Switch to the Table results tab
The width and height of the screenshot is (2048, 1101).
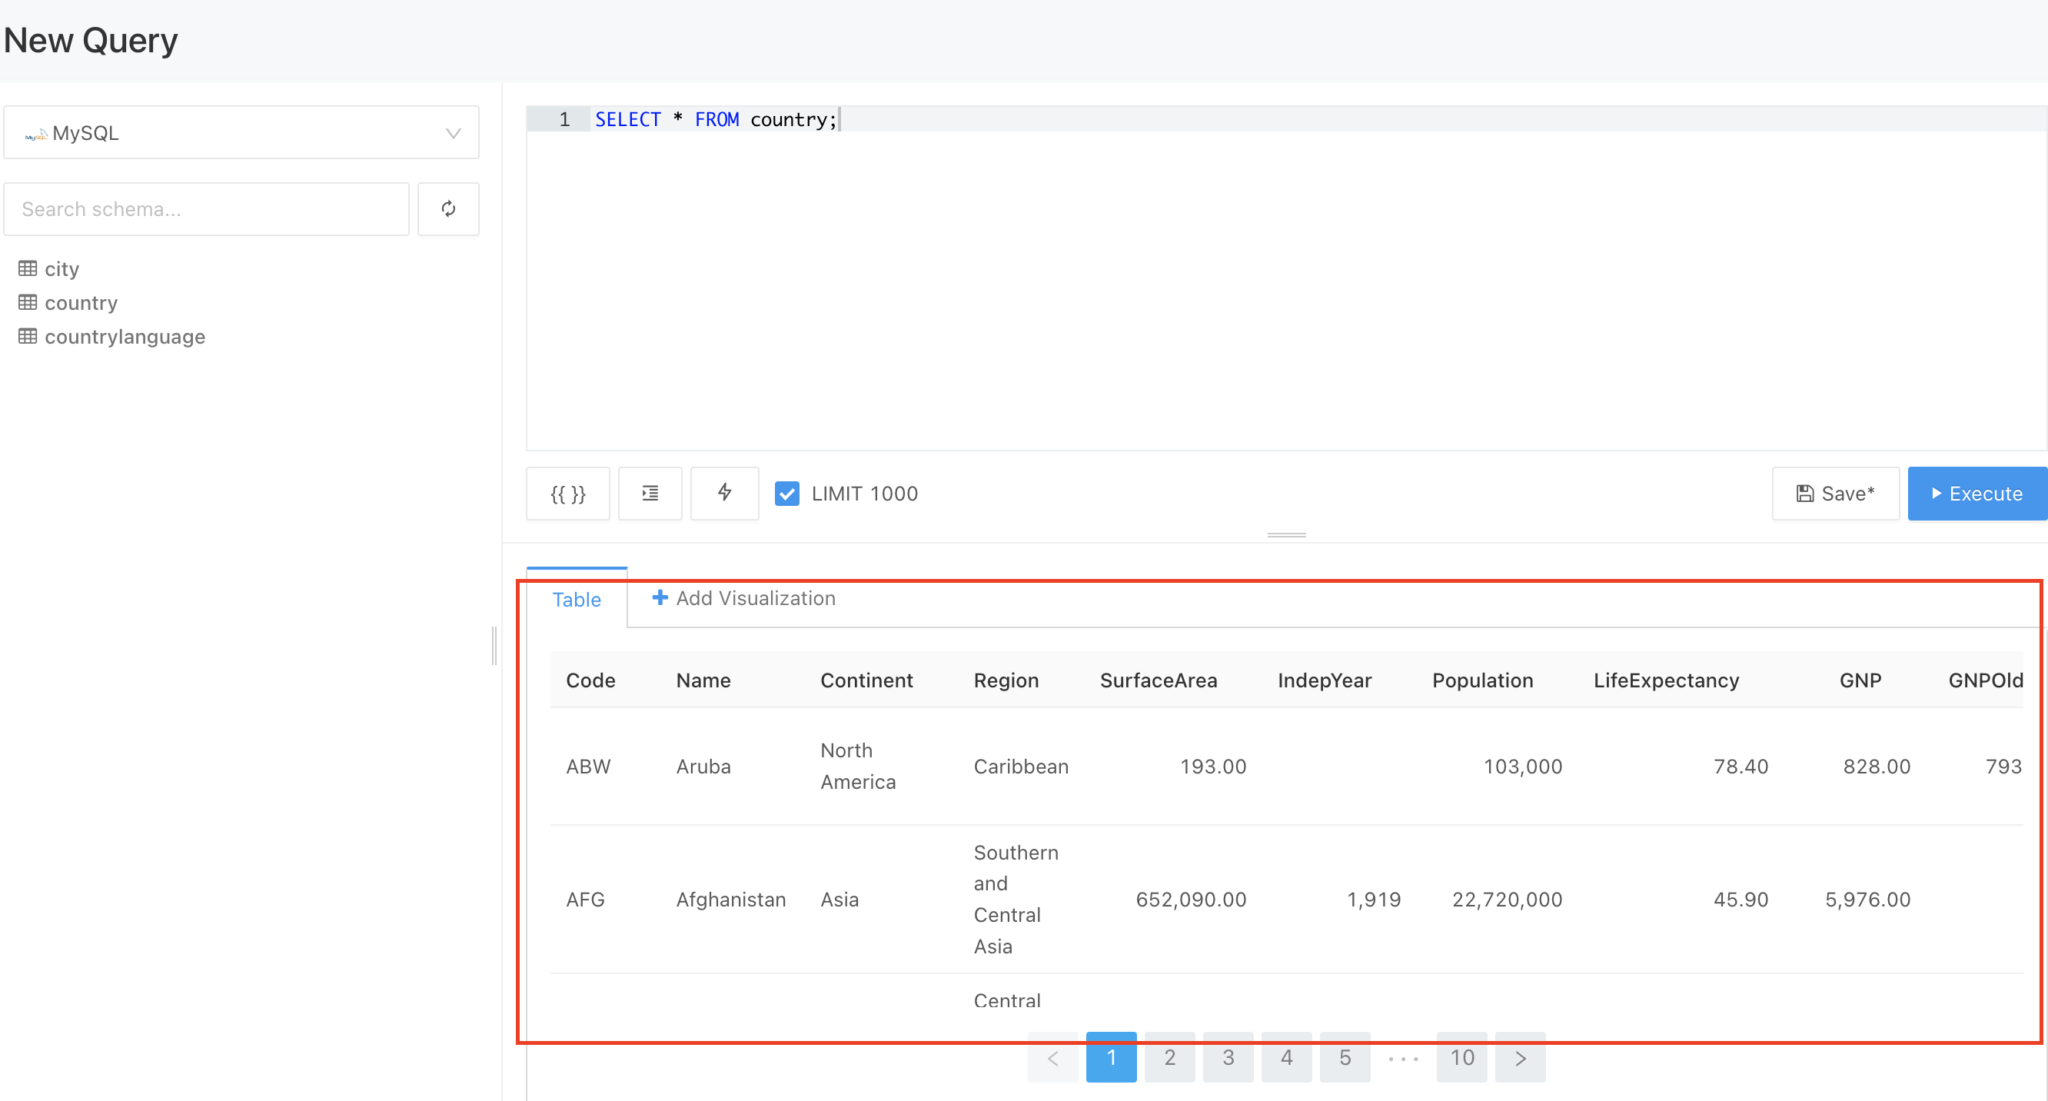pyautogui.click(x=576, y=599)
